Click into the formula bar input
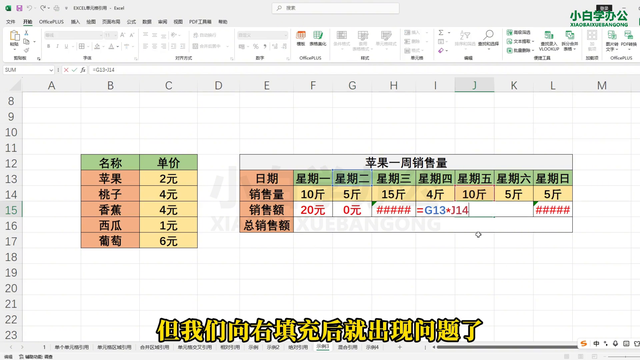Screen dimensions: 640x360 363,70
